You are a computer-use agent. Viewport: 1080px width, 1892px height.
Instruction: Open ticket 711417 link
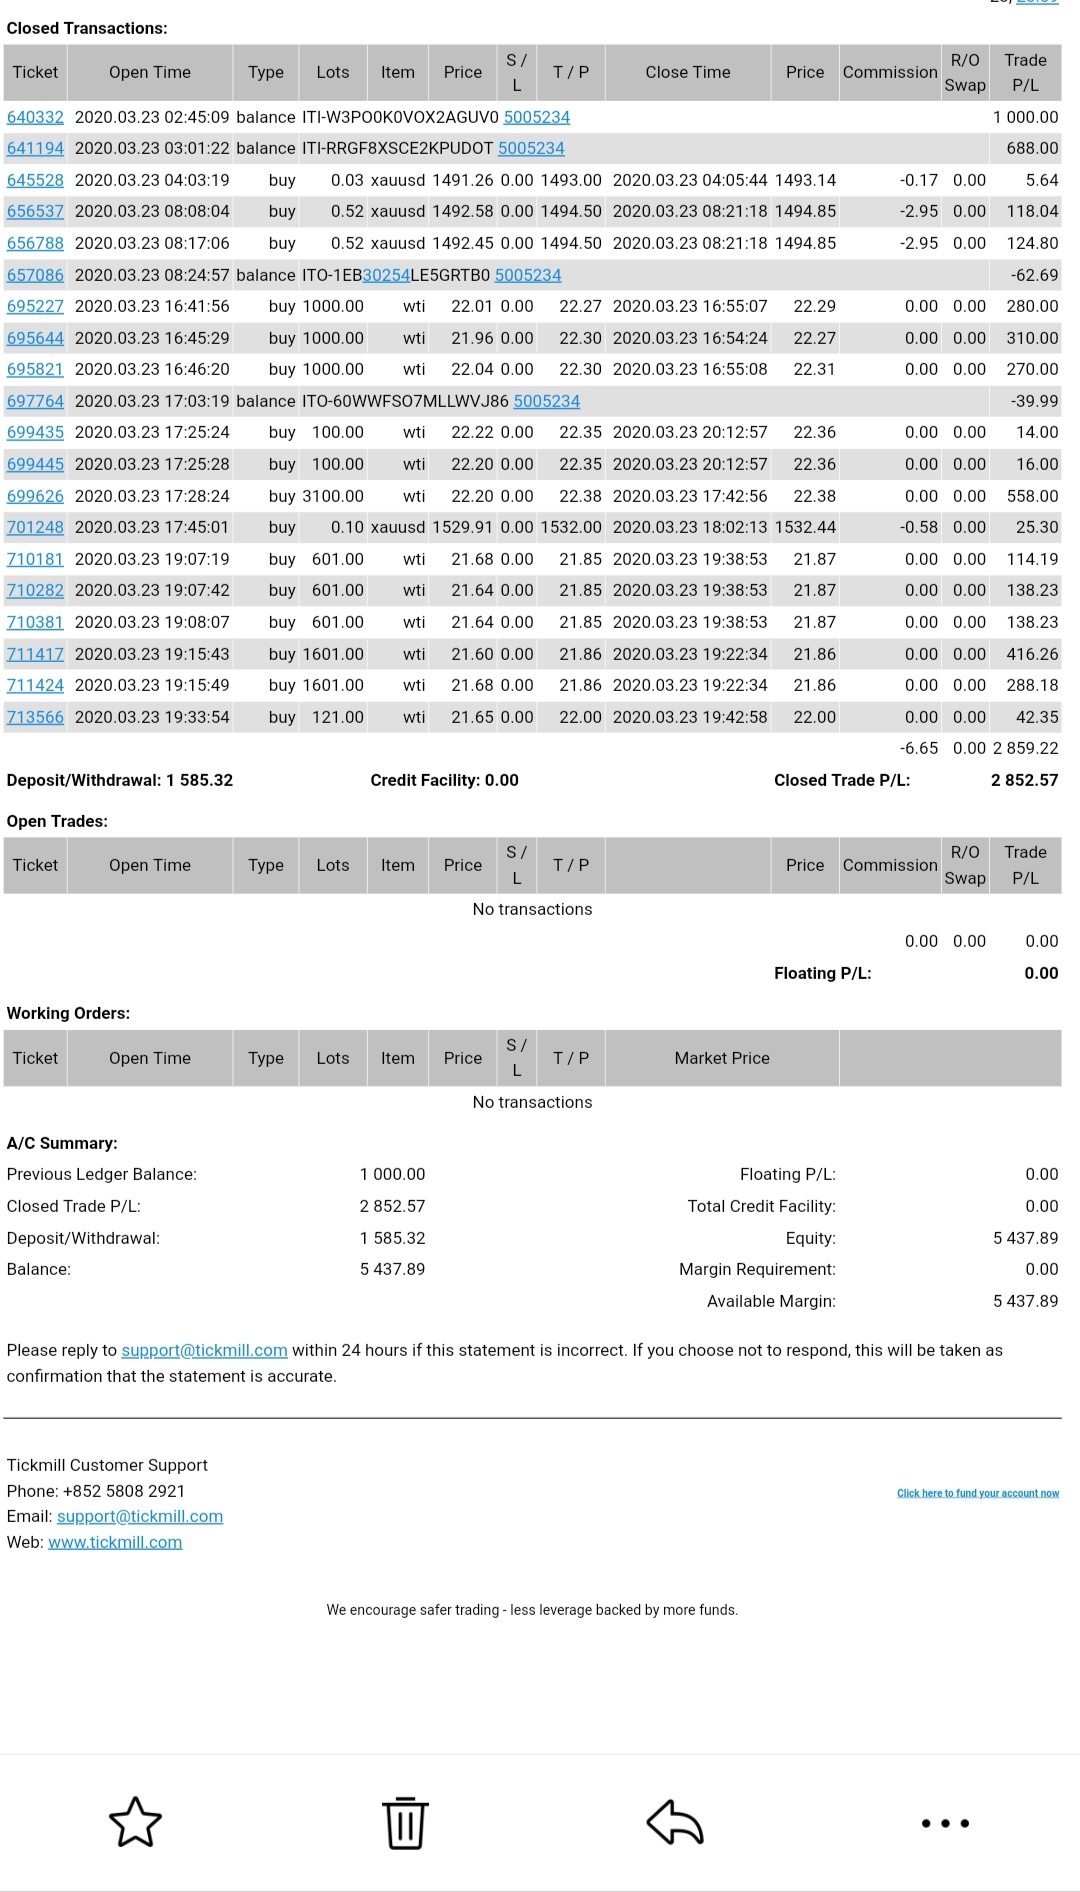click(35, 654)
